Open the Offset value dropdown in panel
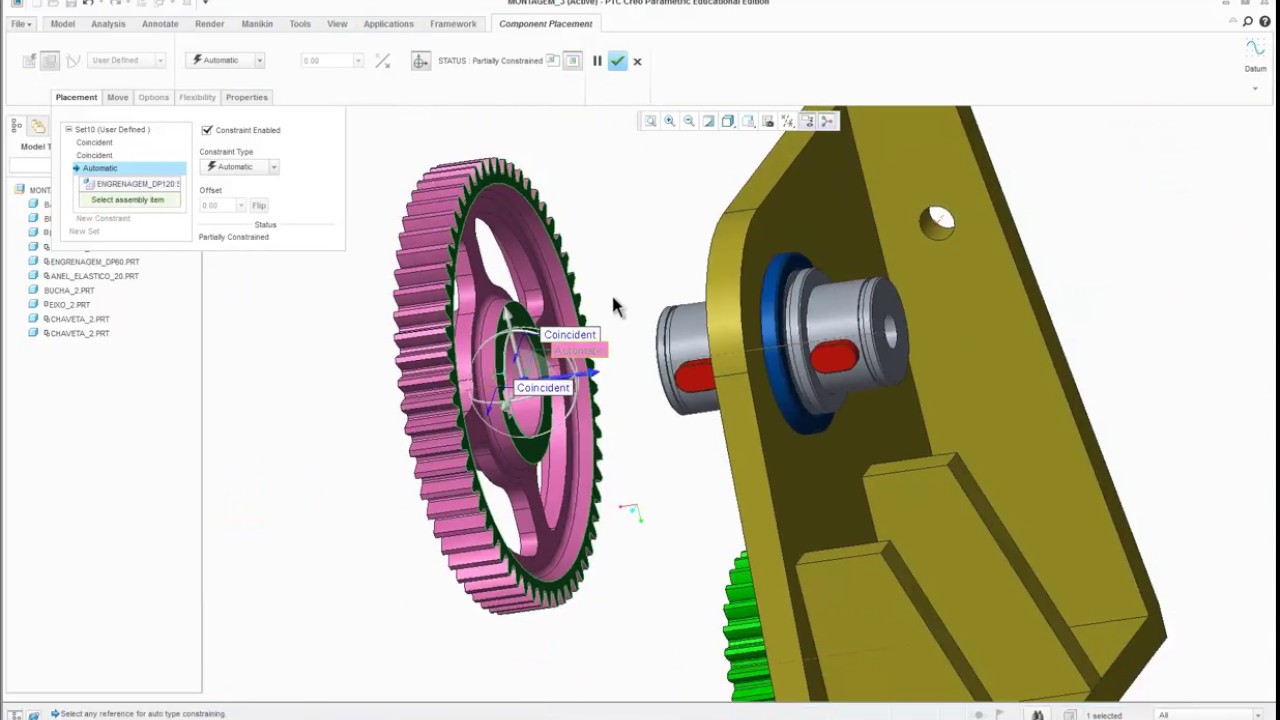1280x720 pixels. [240, 205]
